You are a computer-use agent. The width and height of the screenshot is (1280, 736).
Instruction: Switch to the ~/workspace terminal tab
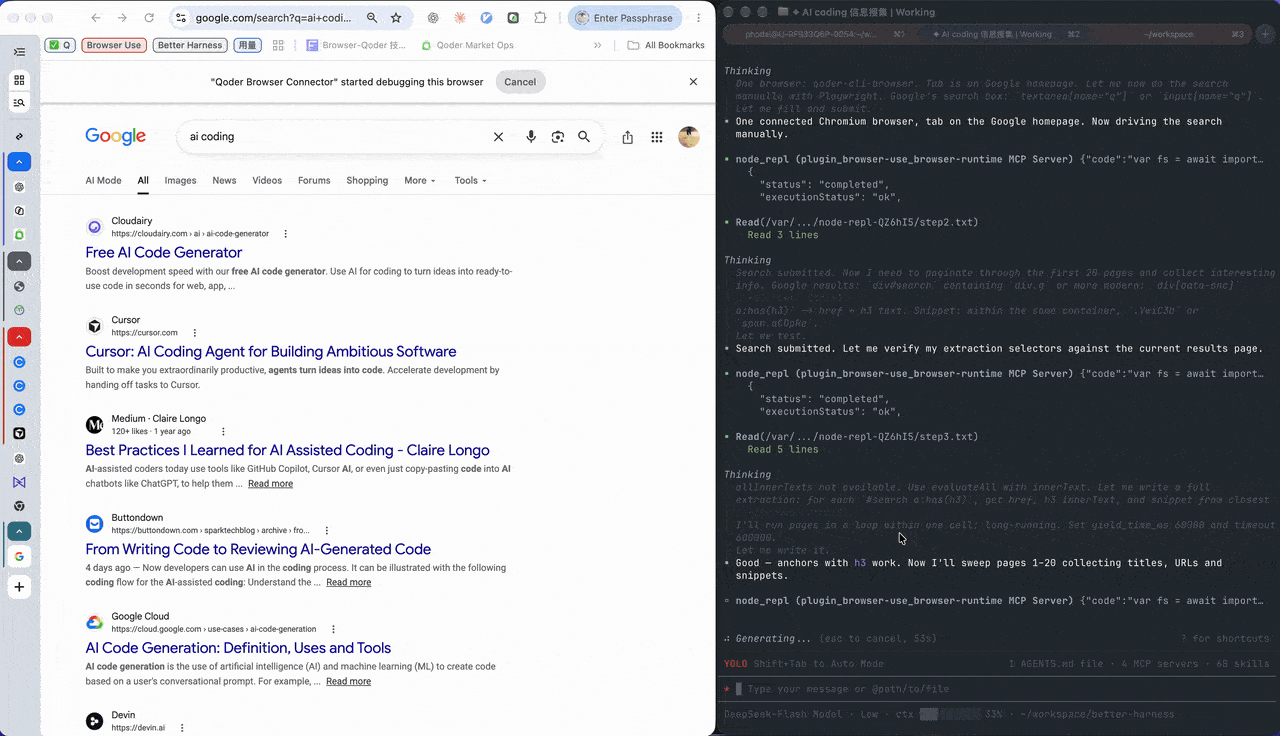coord(1170,34)
